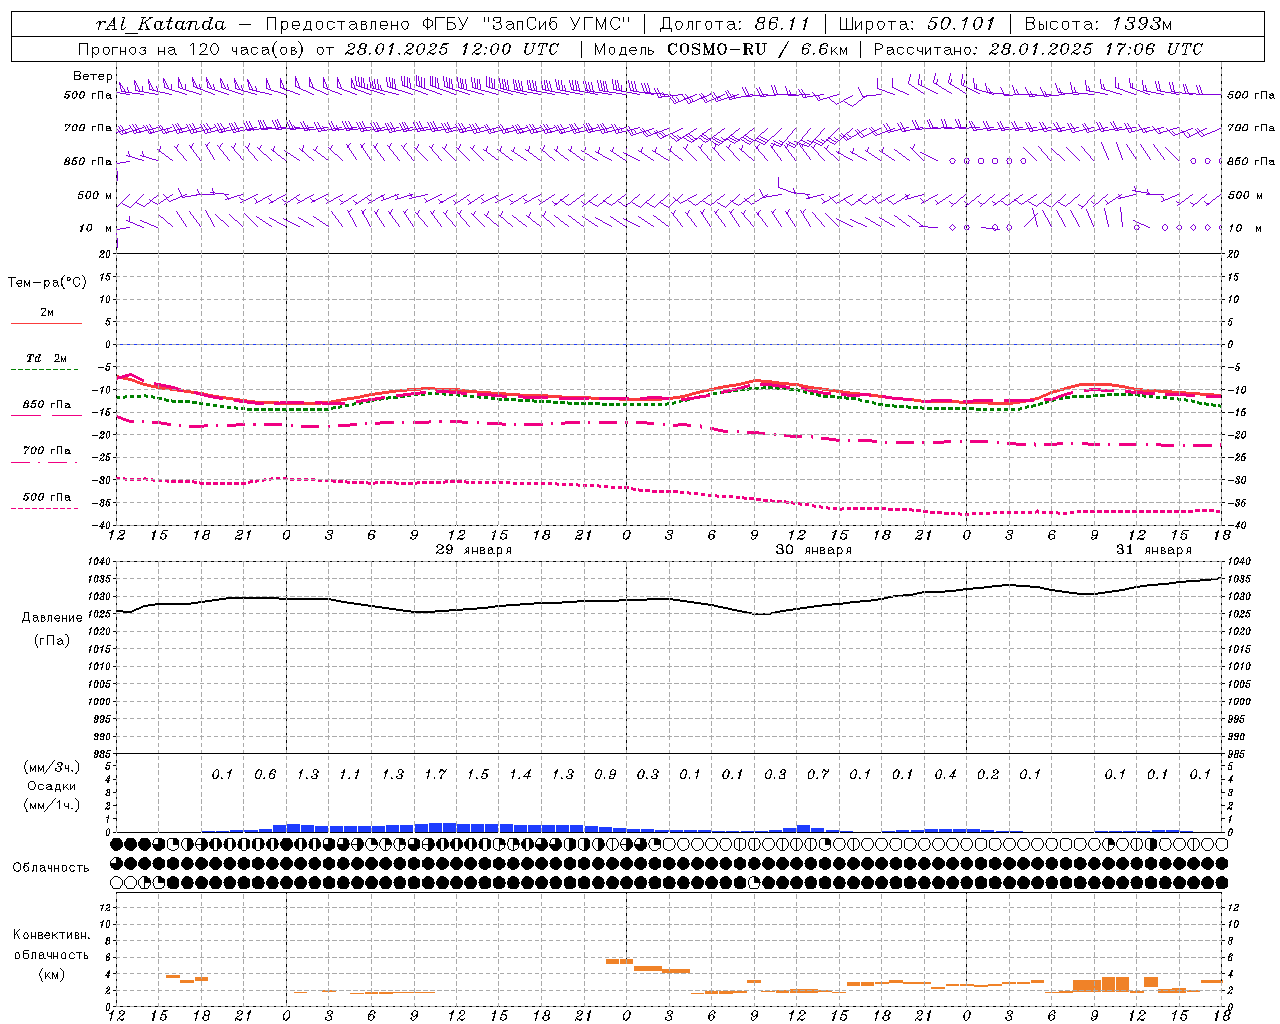The height and width of the screenshot is (1024, 1280).
Task: Click the "Прогноз на 120 часа(ов)" text
Action: (x=192, y=49)
